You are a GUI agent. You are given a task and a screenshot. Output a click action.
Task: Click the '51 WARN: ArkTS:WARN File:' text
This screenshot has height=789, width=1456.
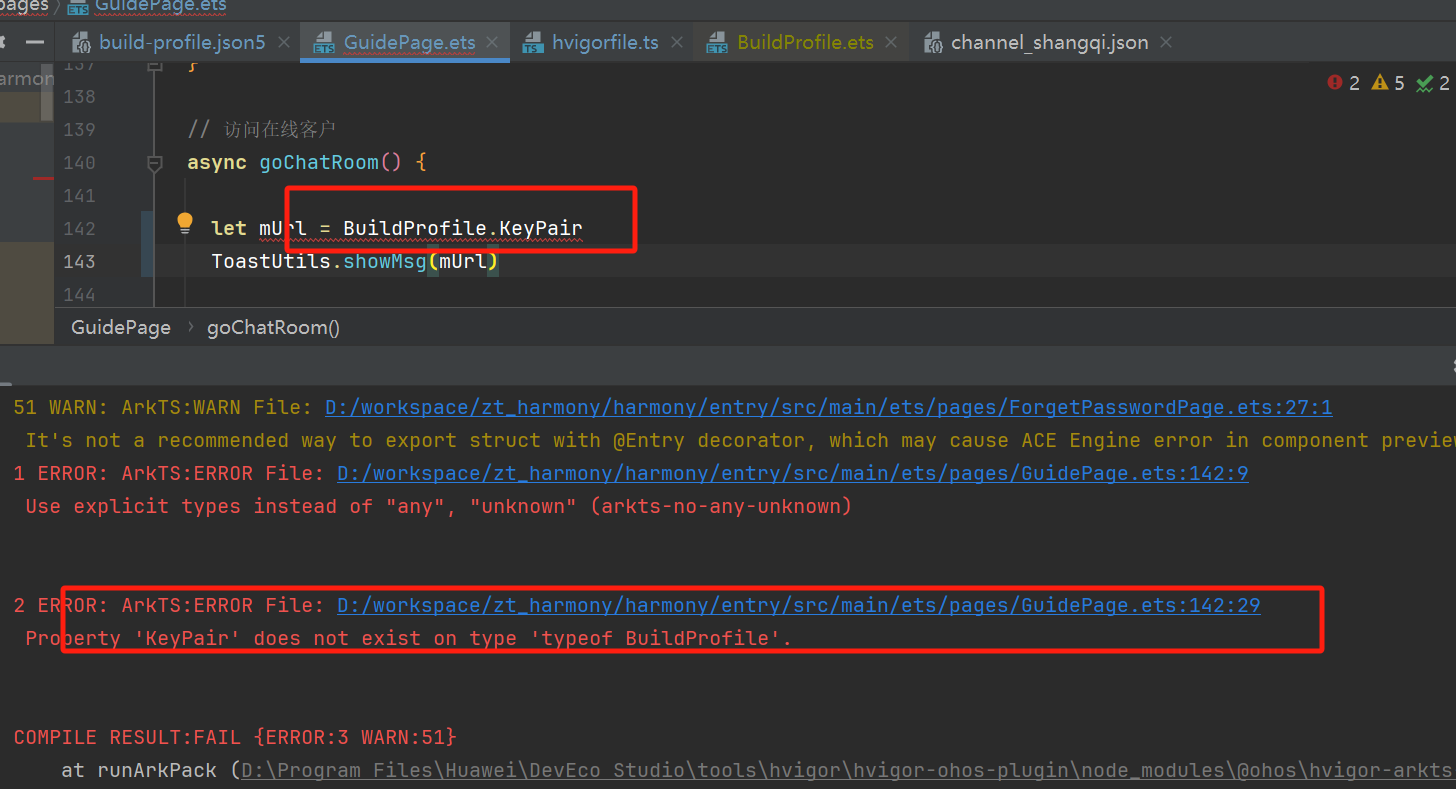(165, 408)
